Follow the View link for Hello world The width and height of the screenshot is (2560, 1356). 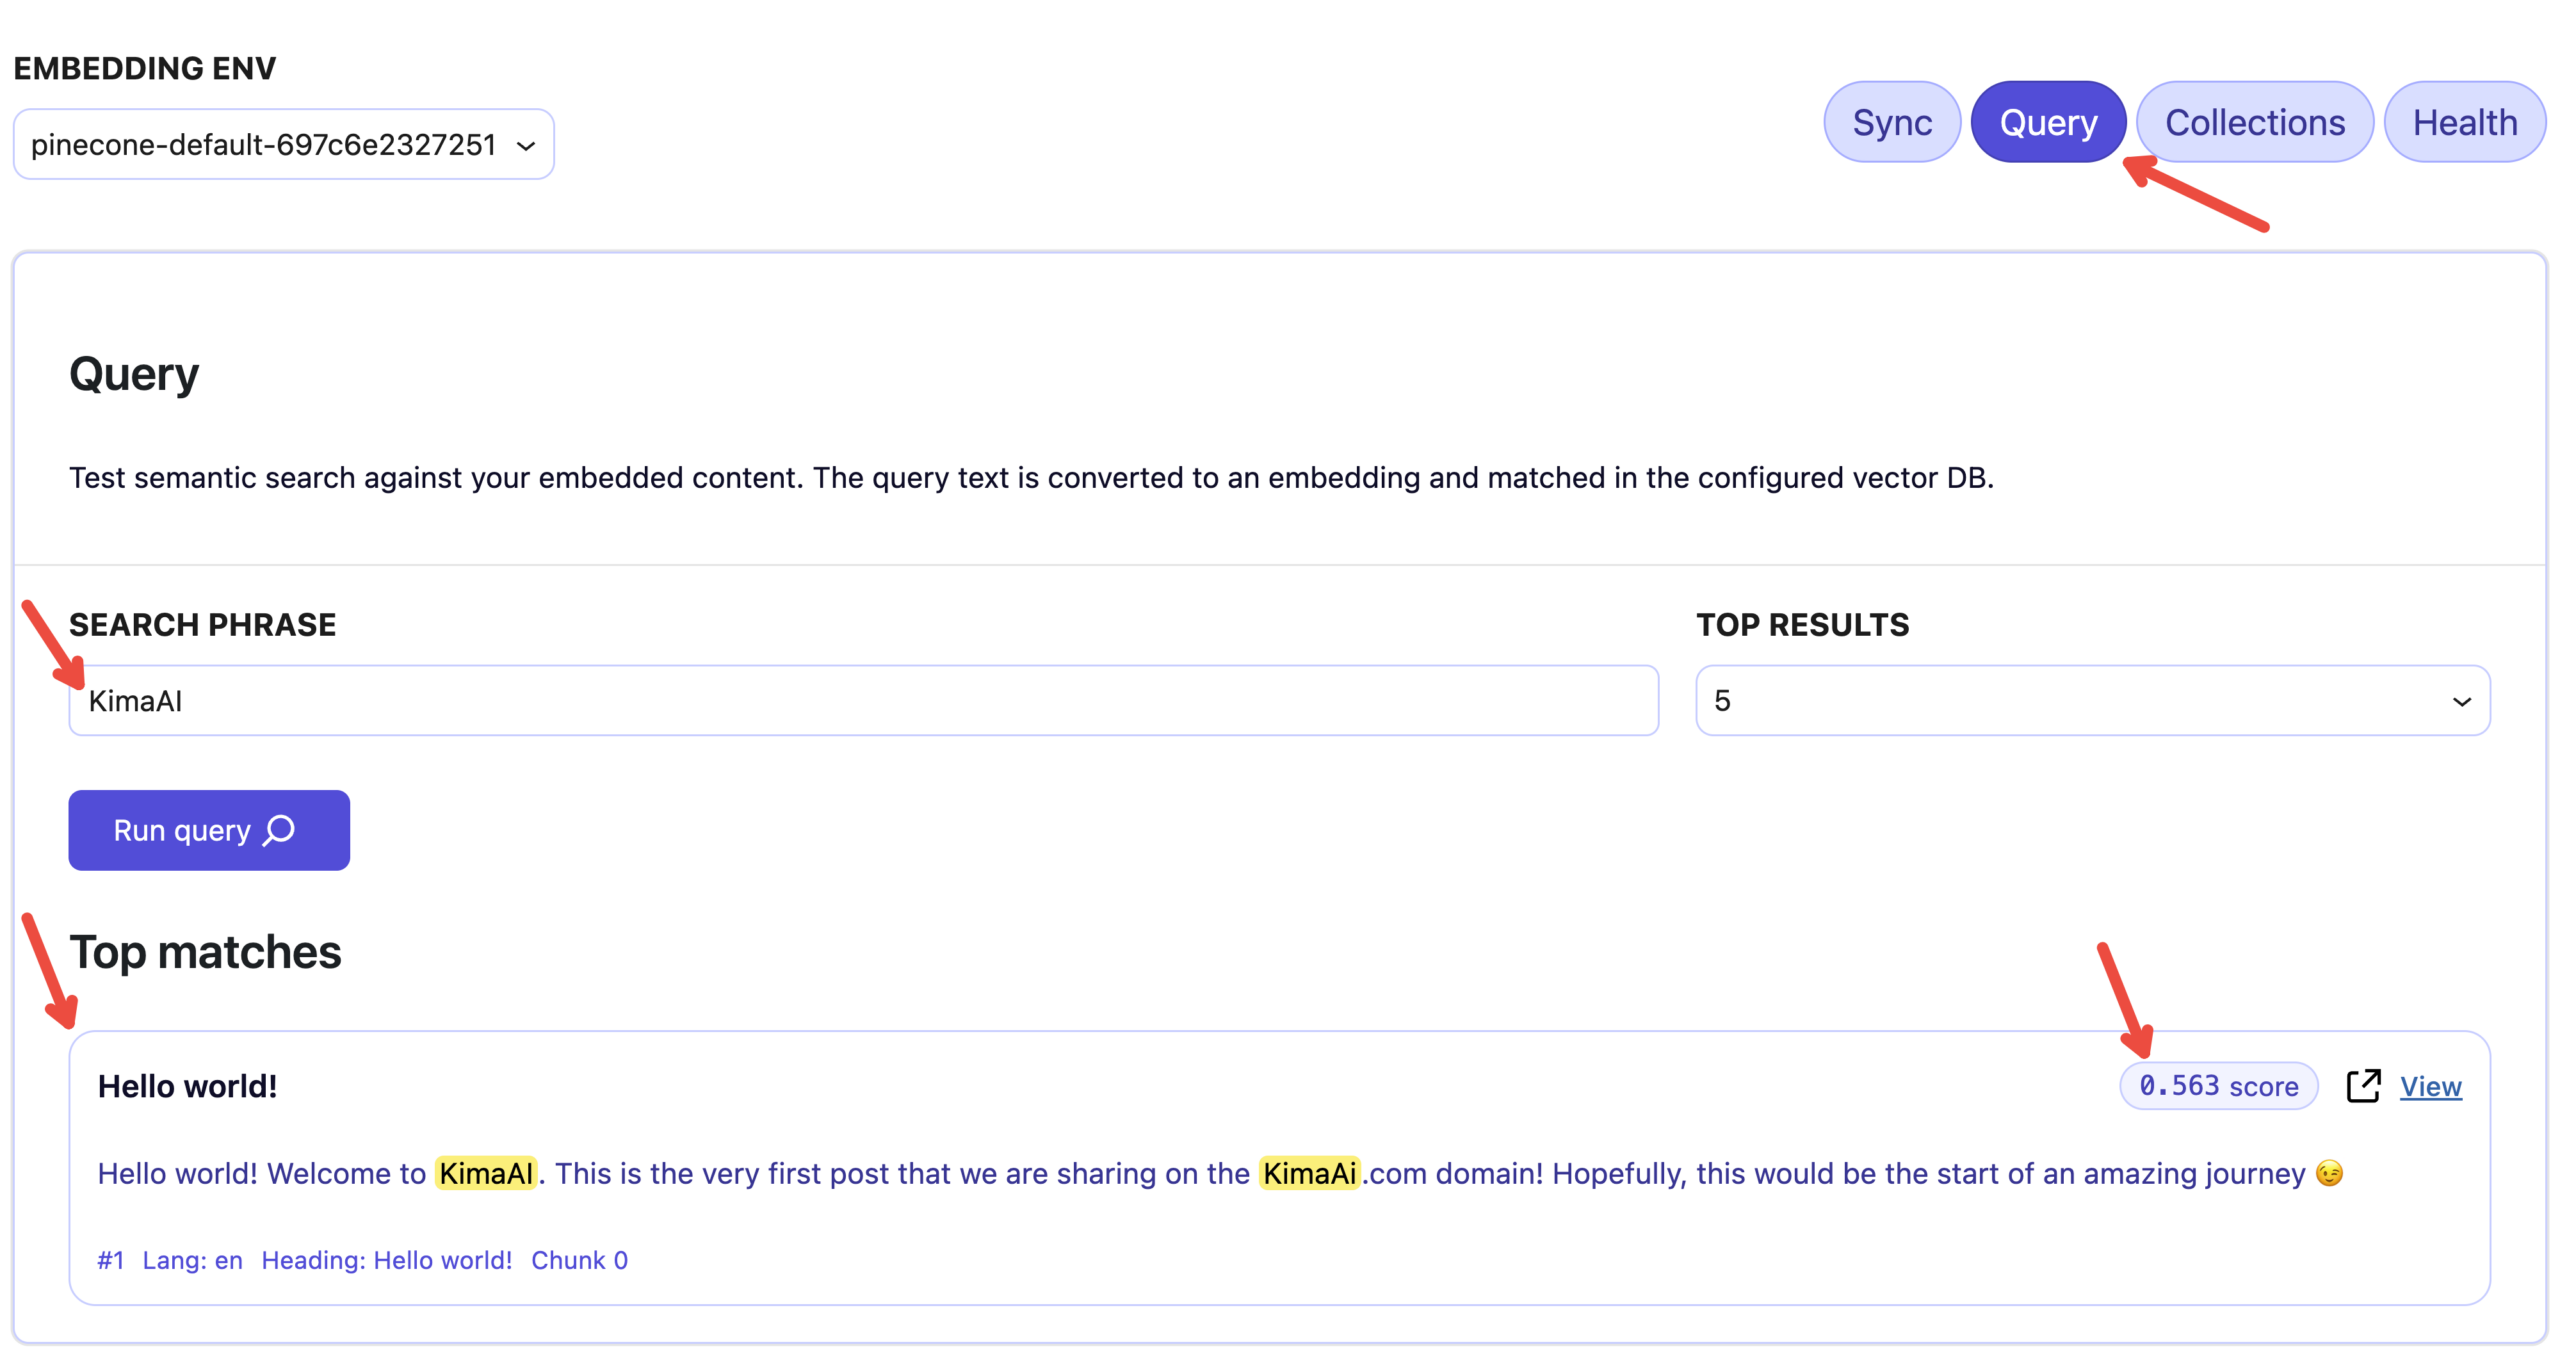click(2430, 1086)
